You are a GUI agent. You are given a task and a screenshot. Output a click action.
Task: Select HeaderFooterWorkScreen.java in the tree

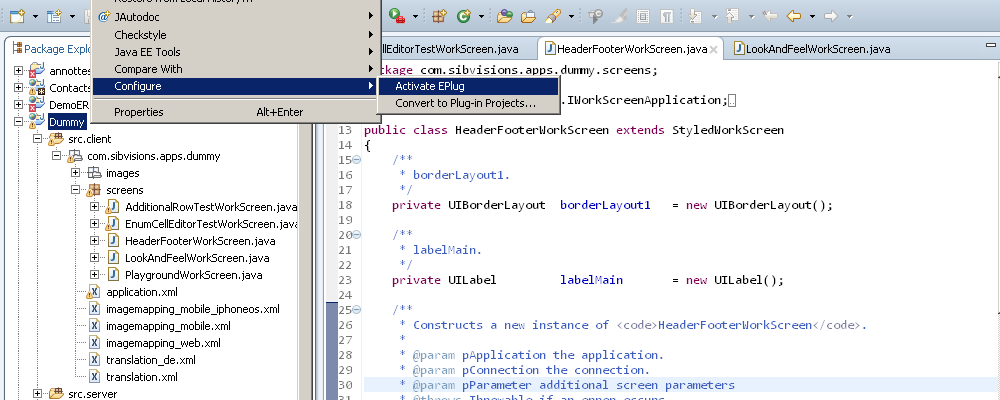(x=200, y=241)
